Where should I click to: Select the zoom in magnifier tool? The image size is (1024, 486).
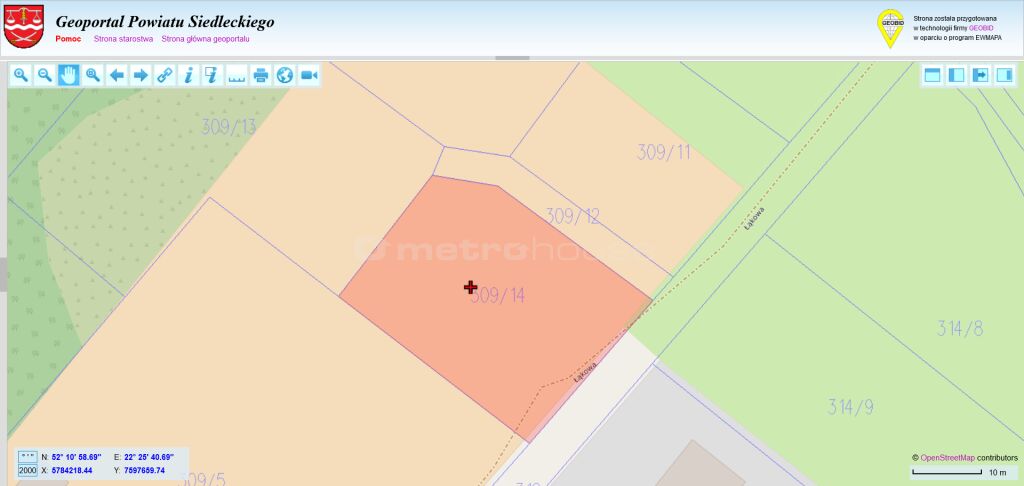pos(21,75)
